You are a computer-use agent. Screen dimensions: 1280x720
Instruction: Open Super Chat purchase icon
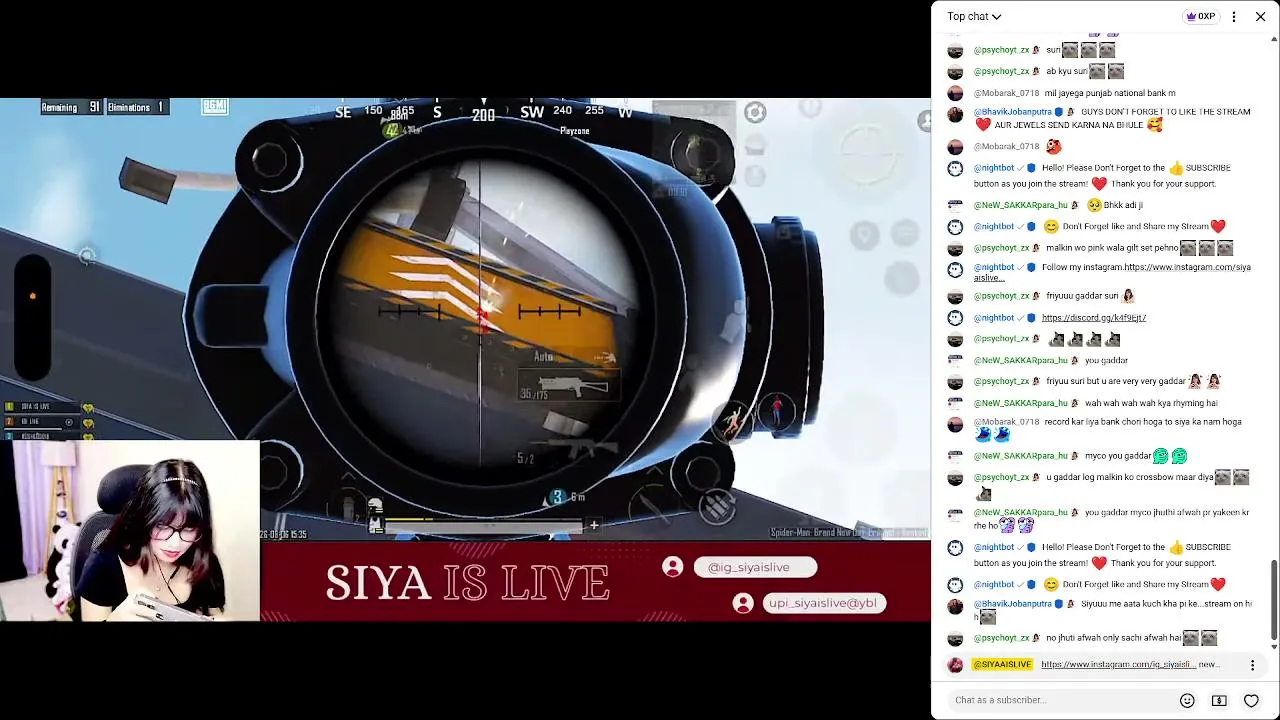pyautogui.click(x=1219, y=700)
